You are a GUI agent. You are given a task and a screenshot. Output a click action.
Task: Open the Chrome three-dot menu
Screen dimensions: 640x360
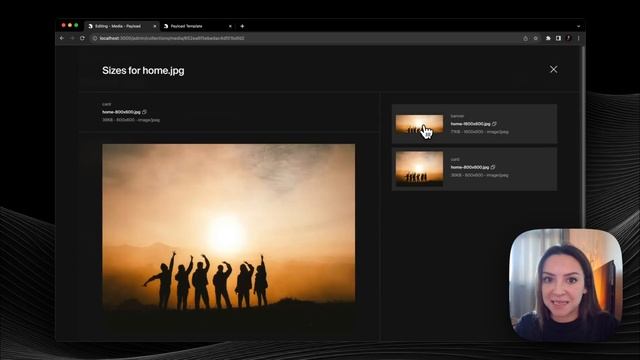point(578,38)
